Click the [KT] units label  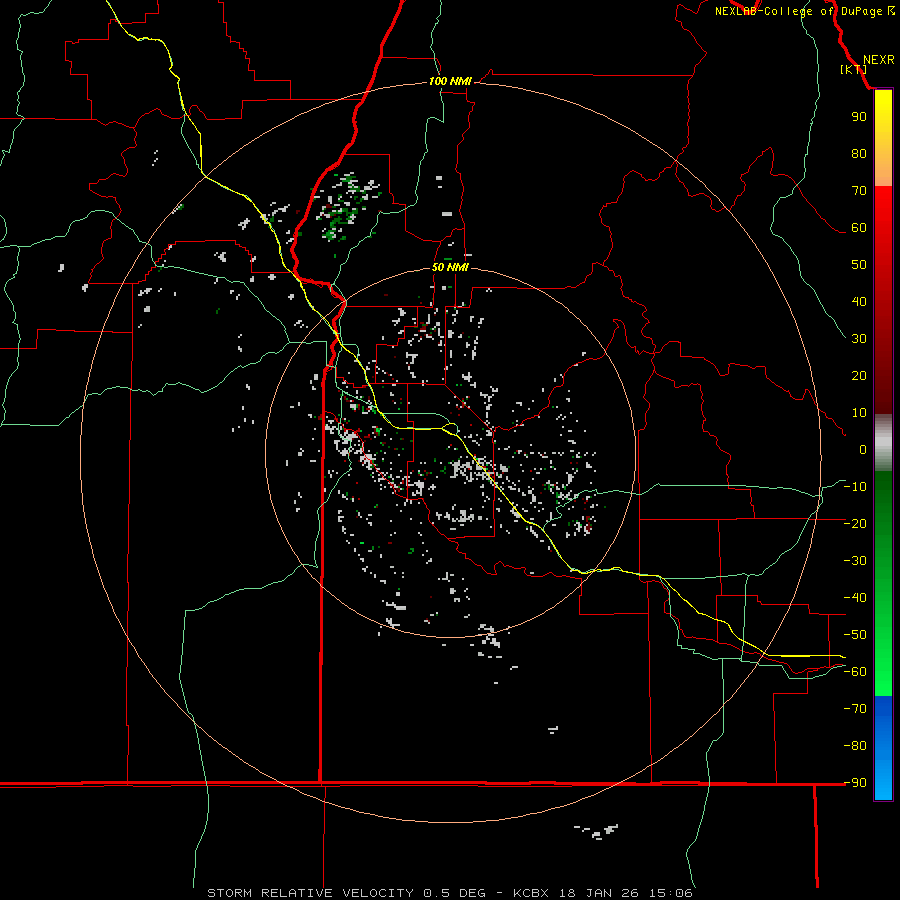[854, 69]
